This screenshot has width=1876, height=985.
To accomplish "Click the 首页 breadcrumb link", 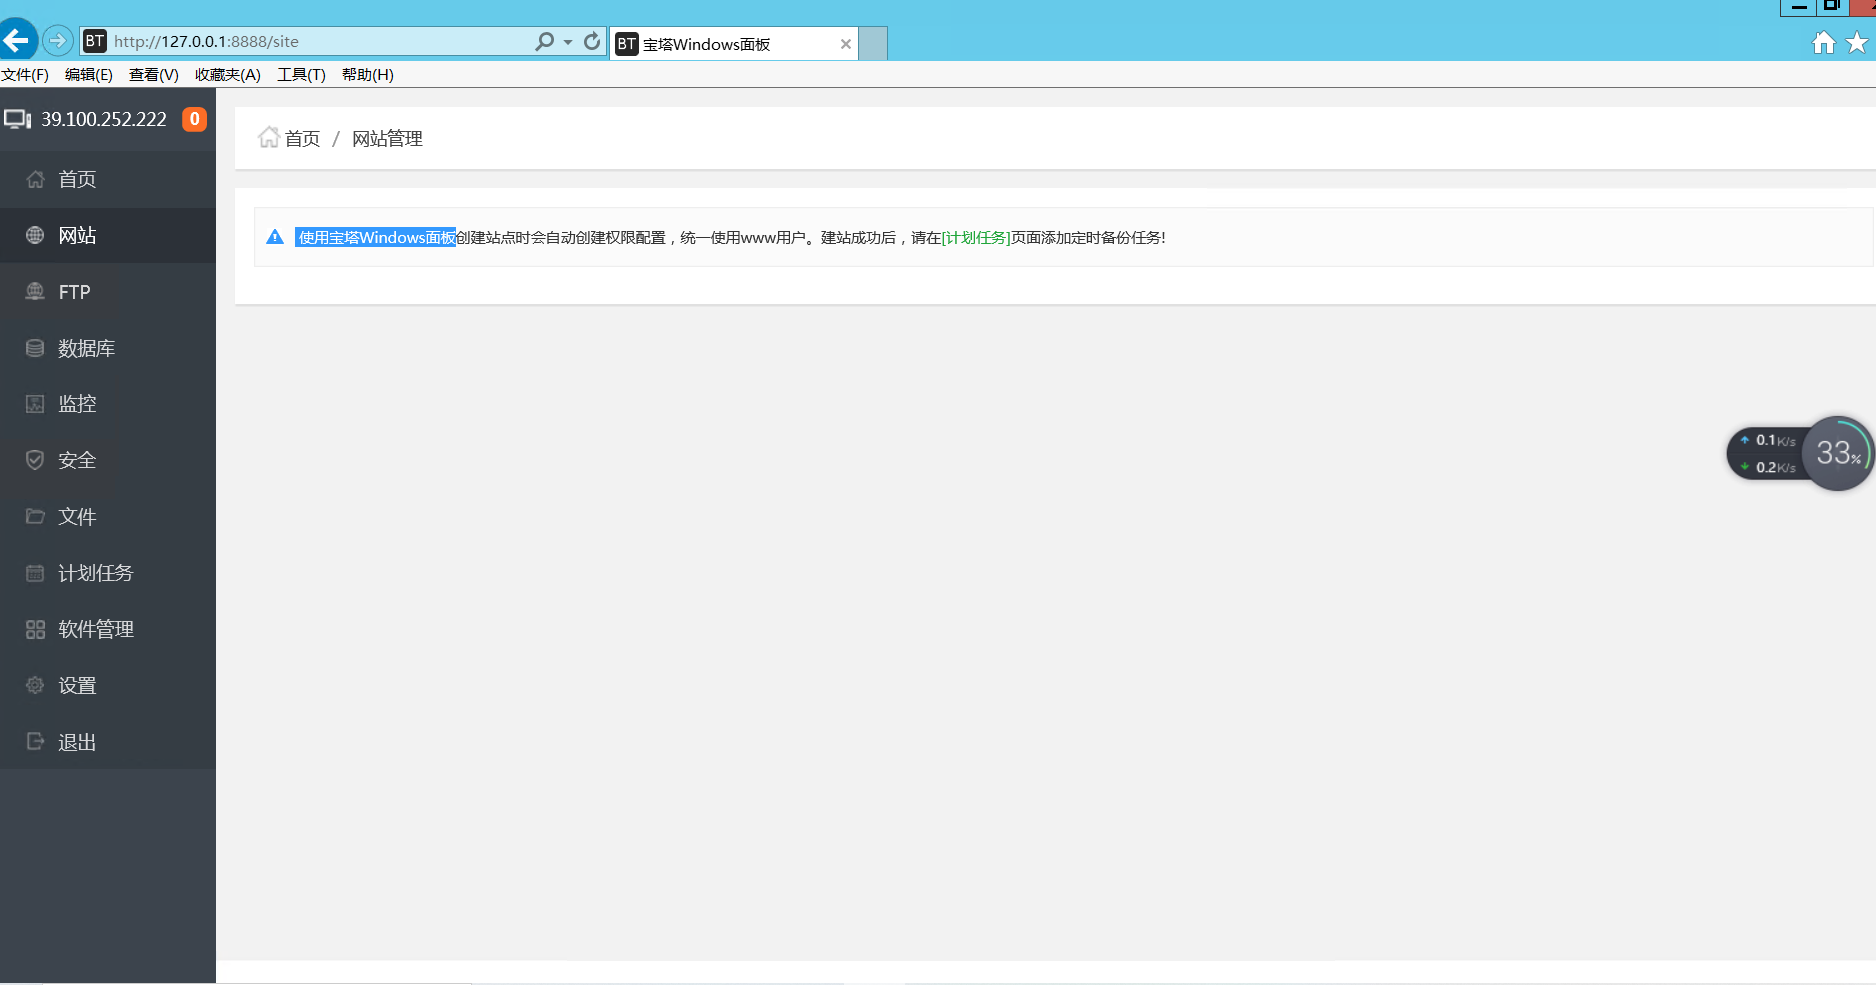I will (x=302, y=139).
